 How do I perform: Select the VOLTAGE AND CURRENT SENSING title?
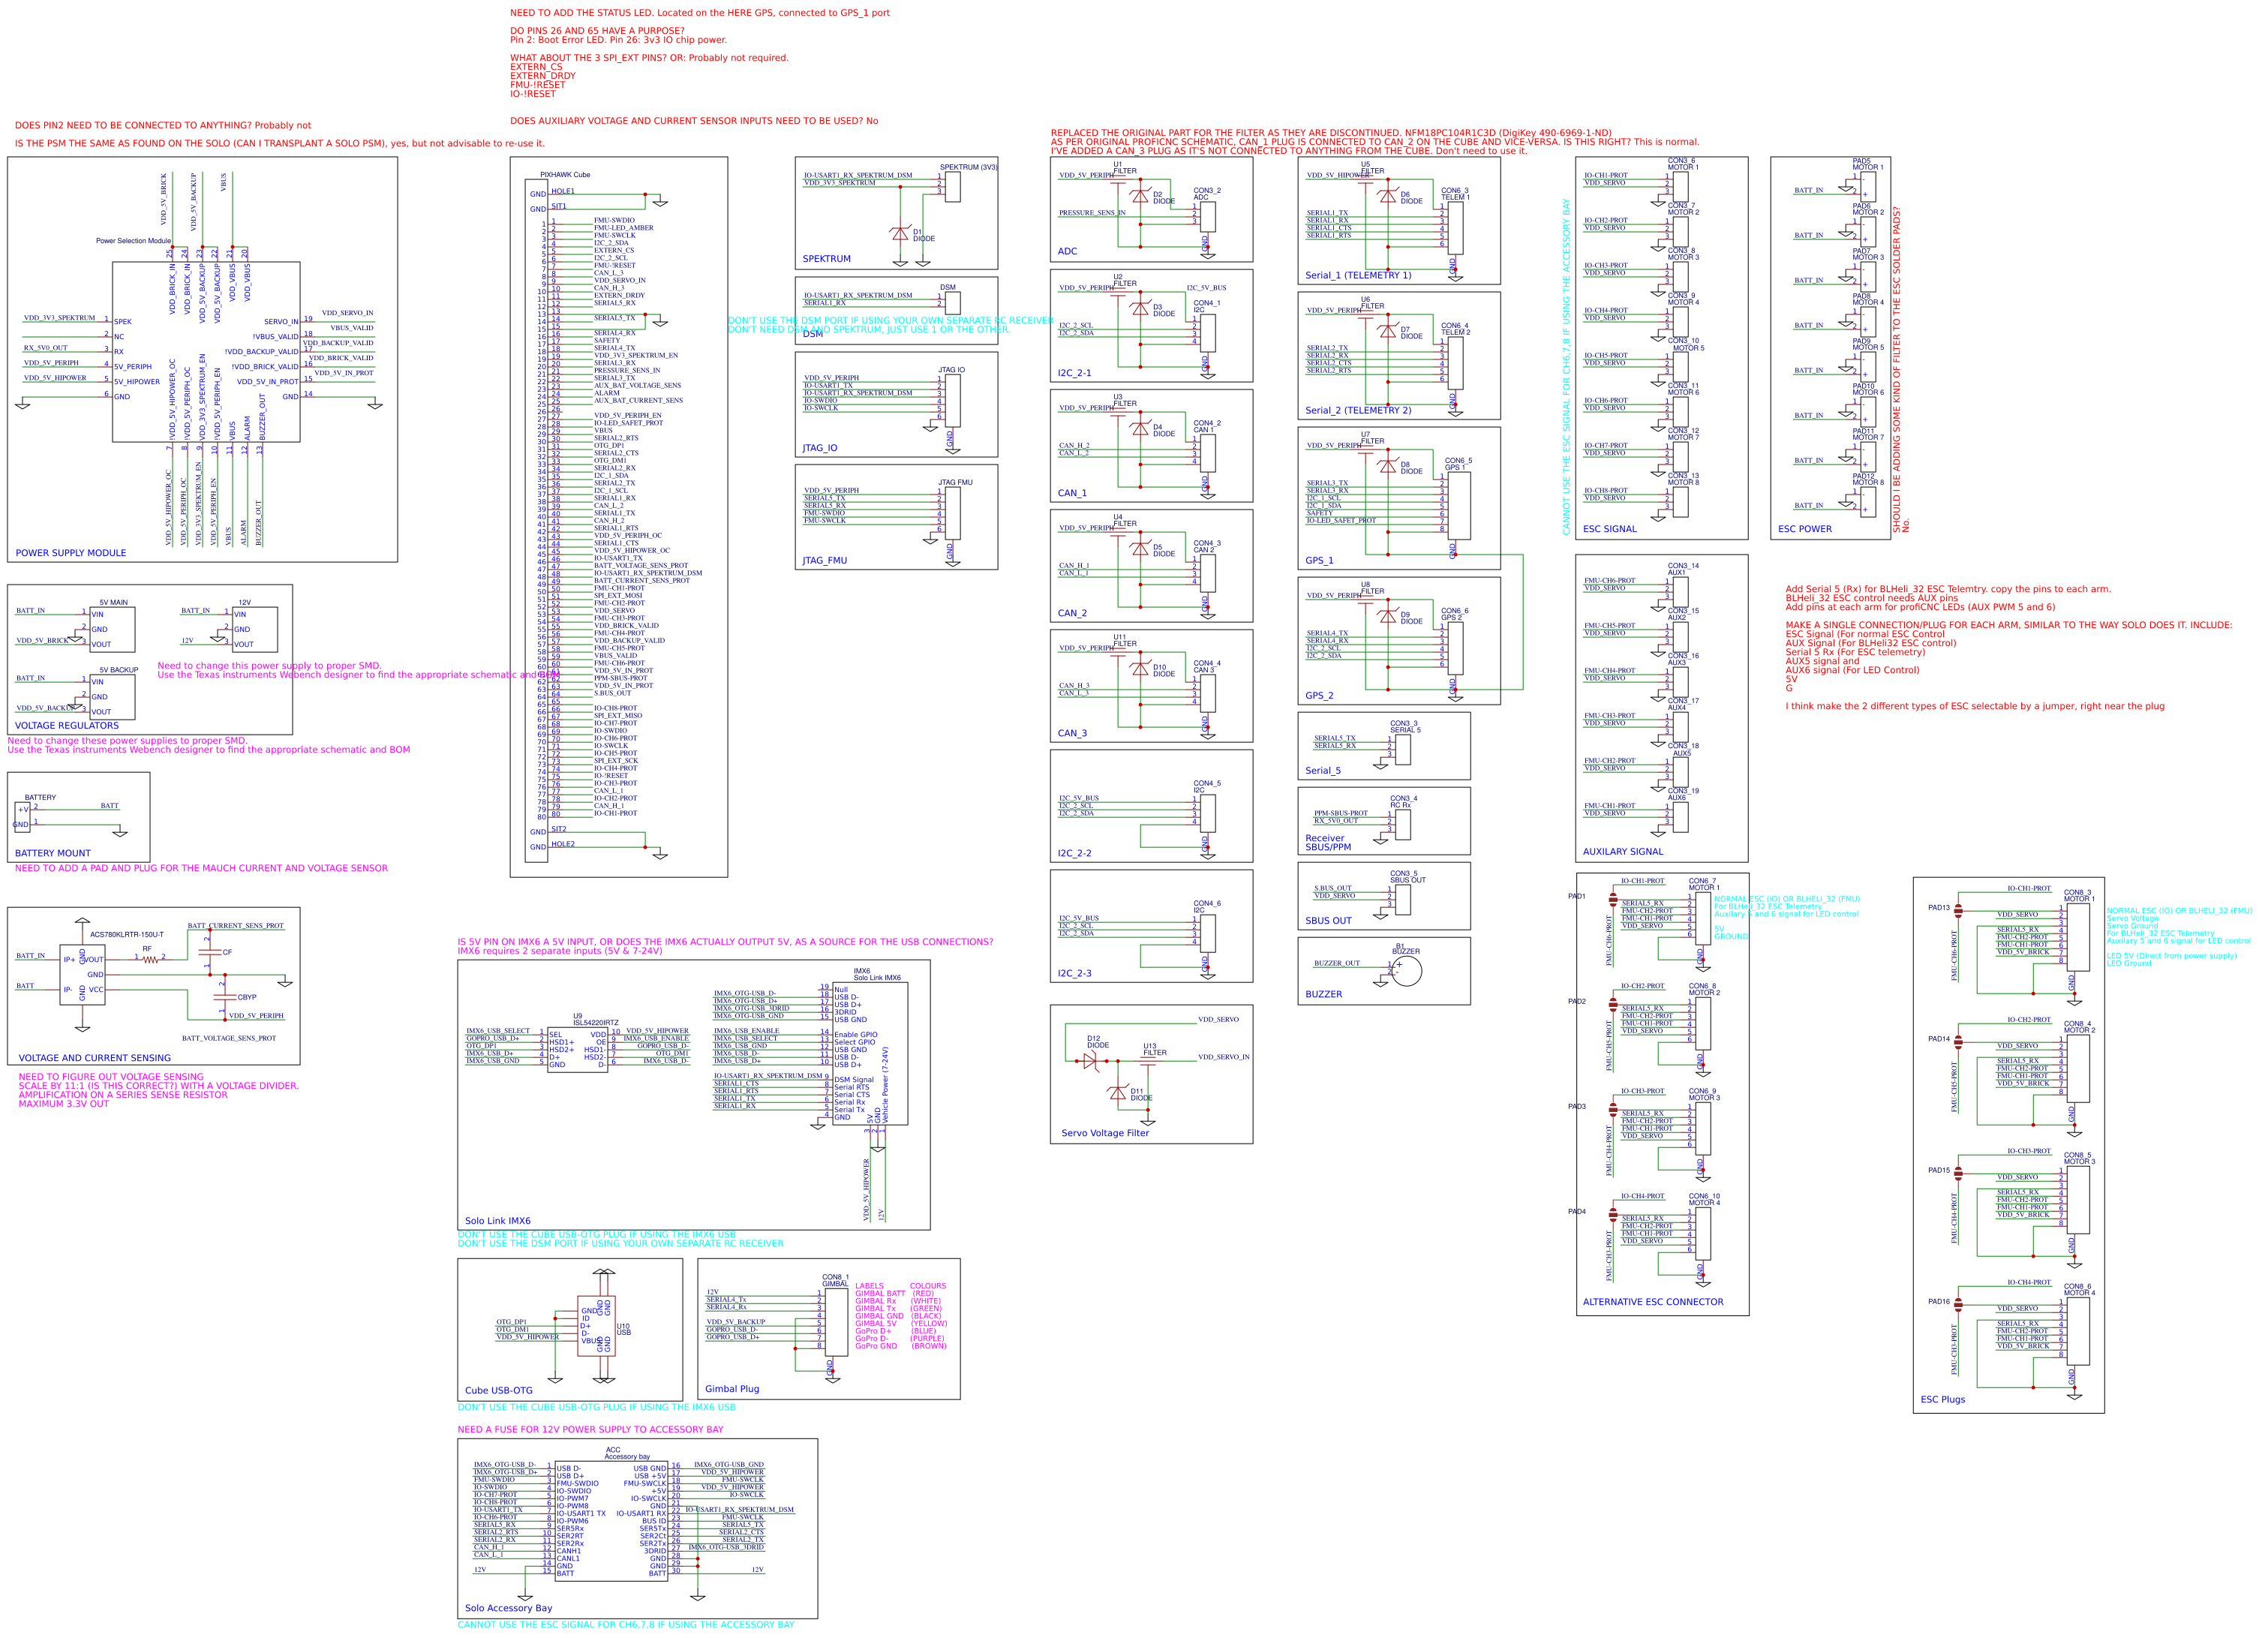pyautogui.click(x=95, y=1058)
